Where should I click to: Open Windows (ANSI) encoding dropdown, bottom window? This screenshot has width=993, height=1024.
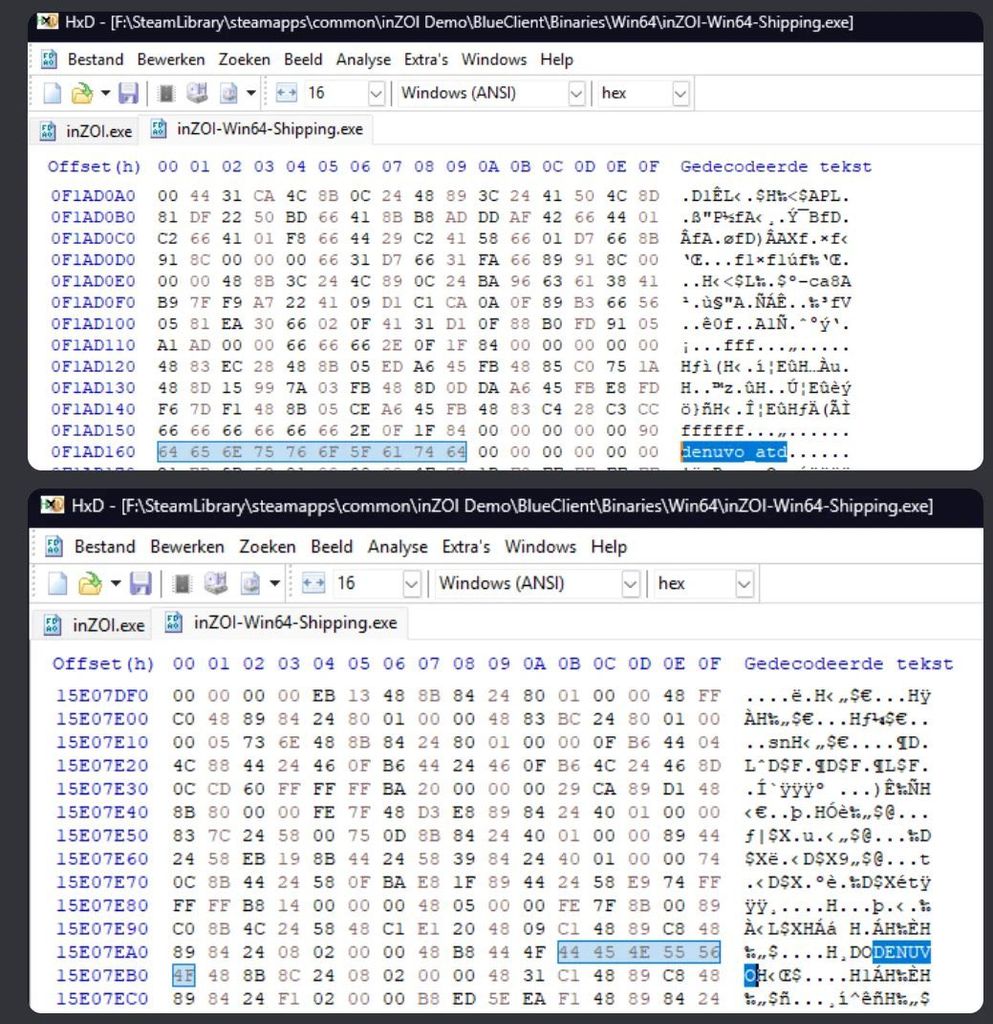coord(630,583)
